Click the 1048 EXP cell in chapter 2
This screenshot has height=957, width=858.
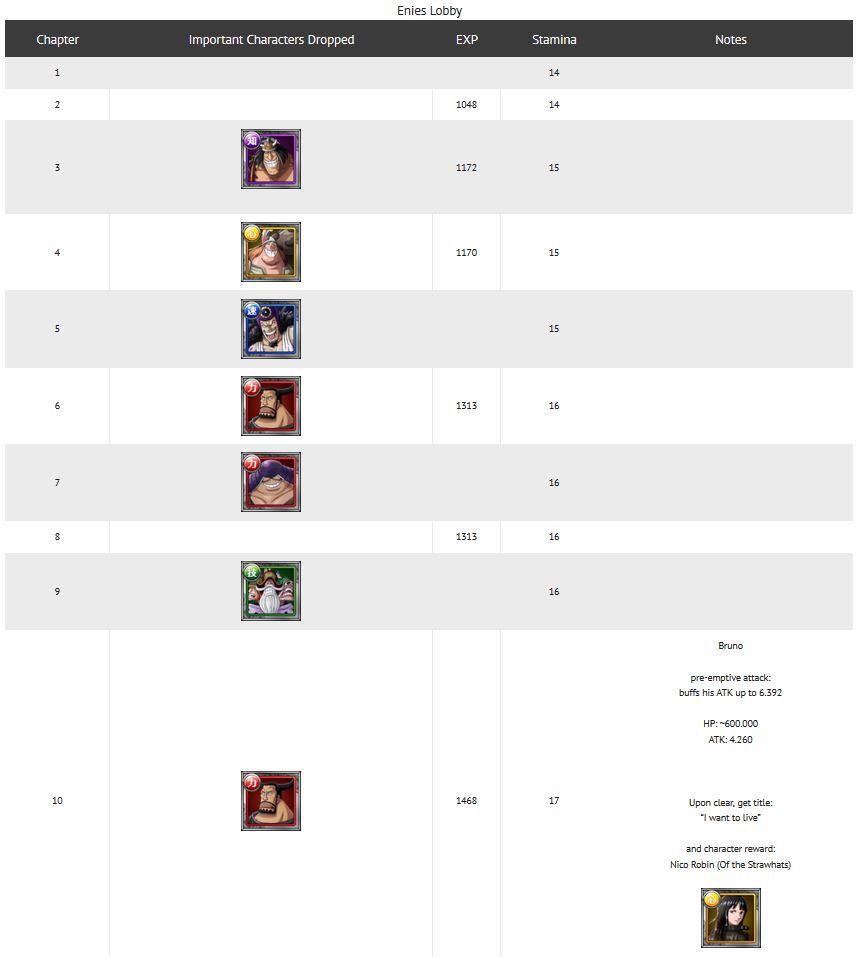466,105
